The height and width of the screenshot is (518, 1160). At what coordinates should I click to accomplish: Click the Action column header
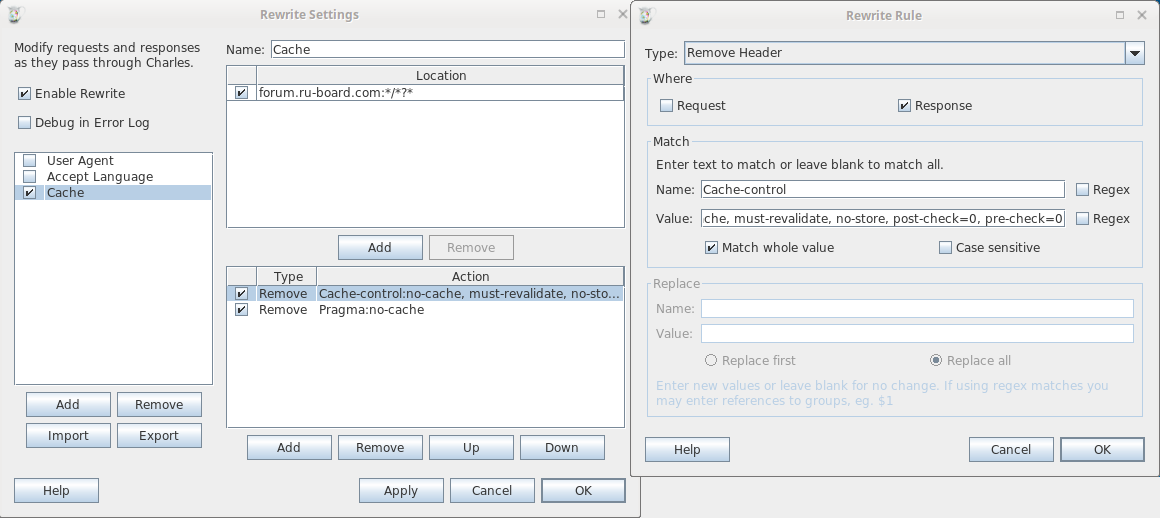click(470, 277)
